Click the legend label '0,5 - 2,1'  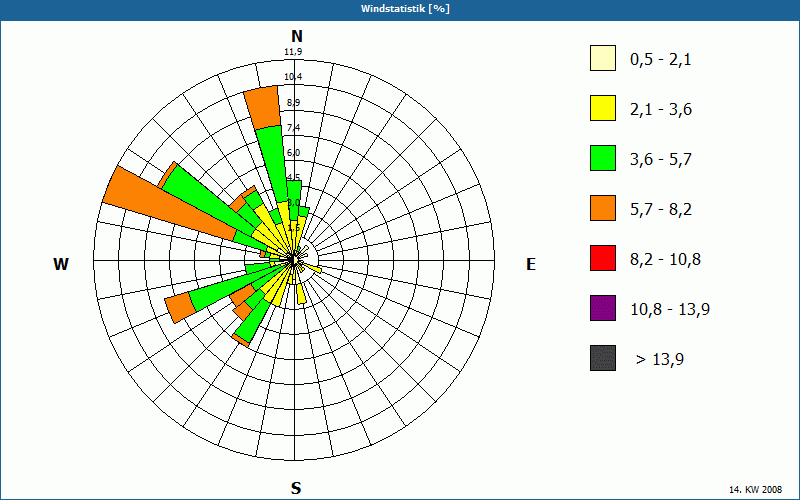coord(661,60)
